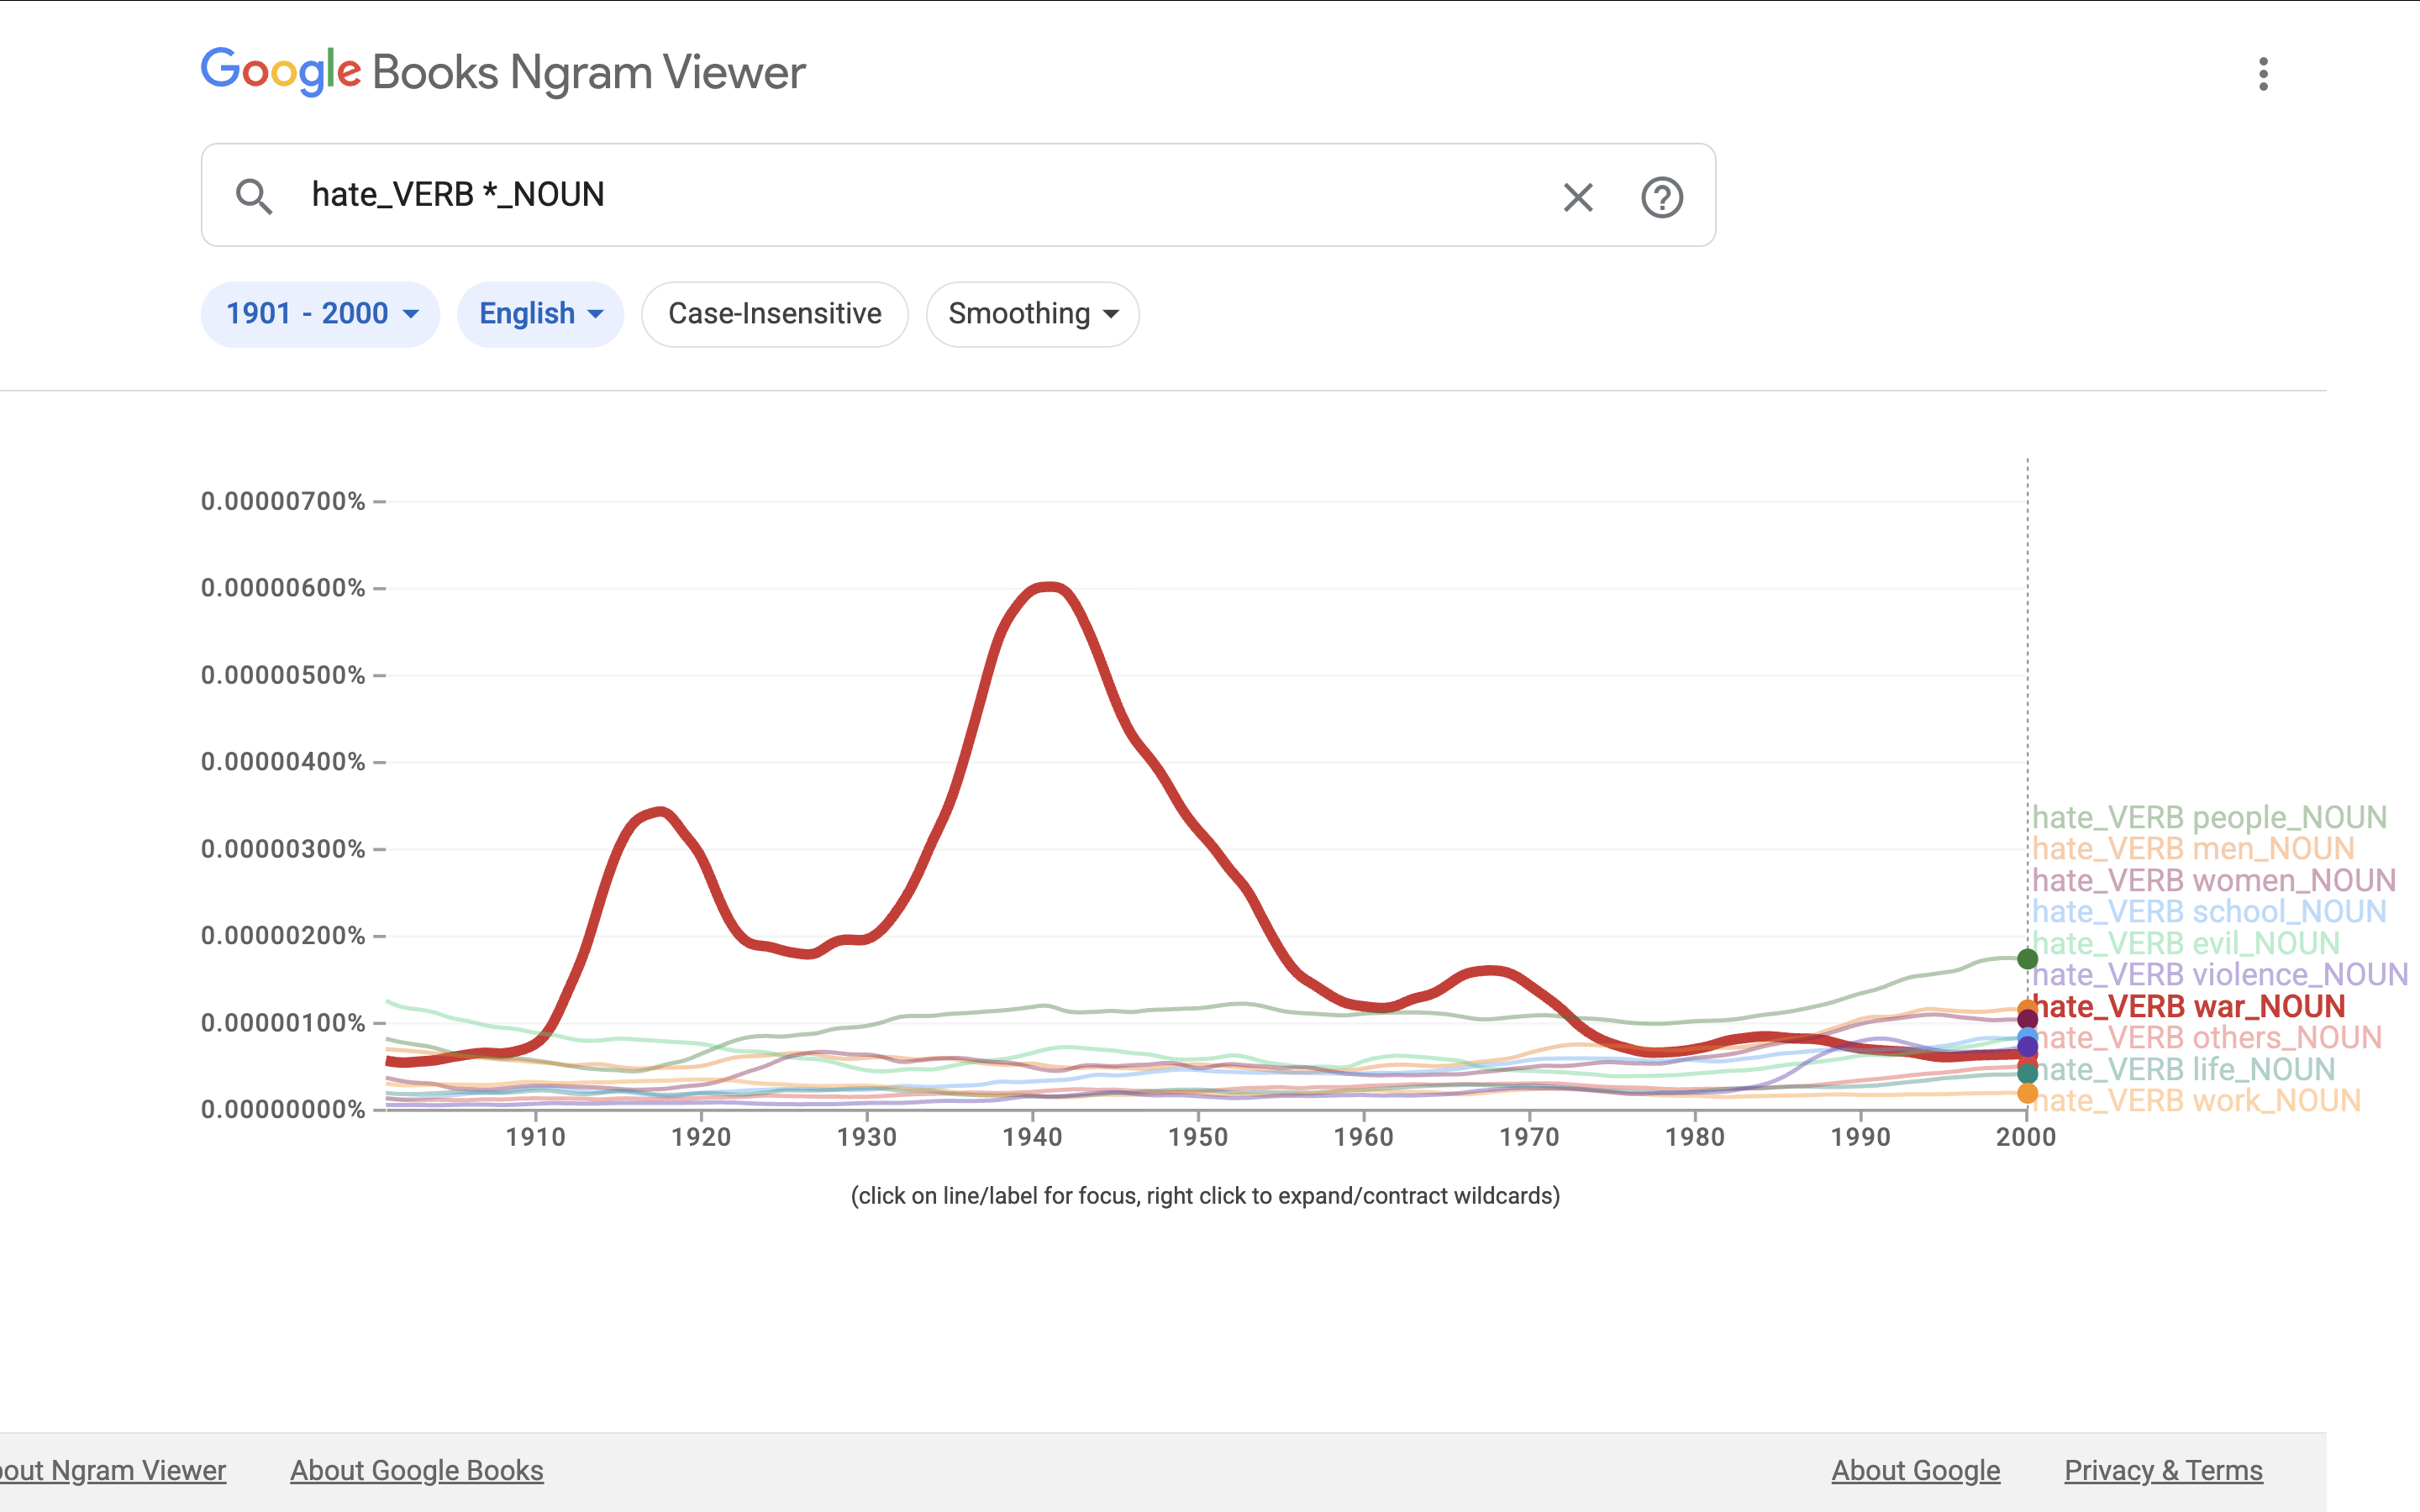Open the Smoothing dropdown

click(x=1032, y=314)
